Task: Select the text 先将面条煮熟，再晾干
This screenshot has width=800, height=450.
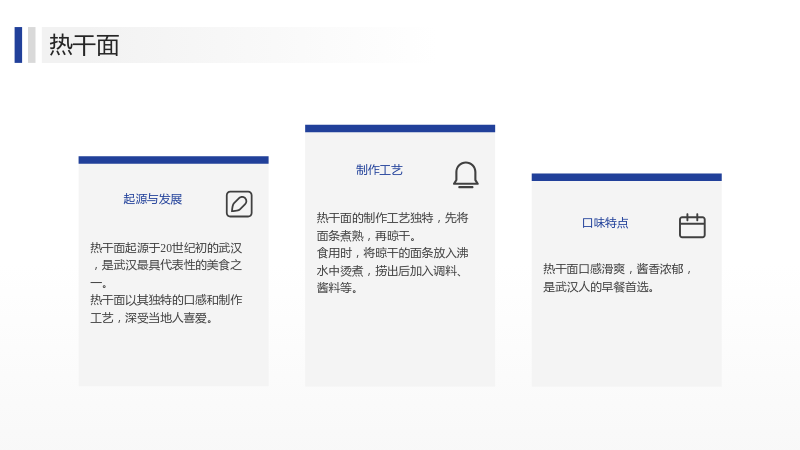Action: 392,227
